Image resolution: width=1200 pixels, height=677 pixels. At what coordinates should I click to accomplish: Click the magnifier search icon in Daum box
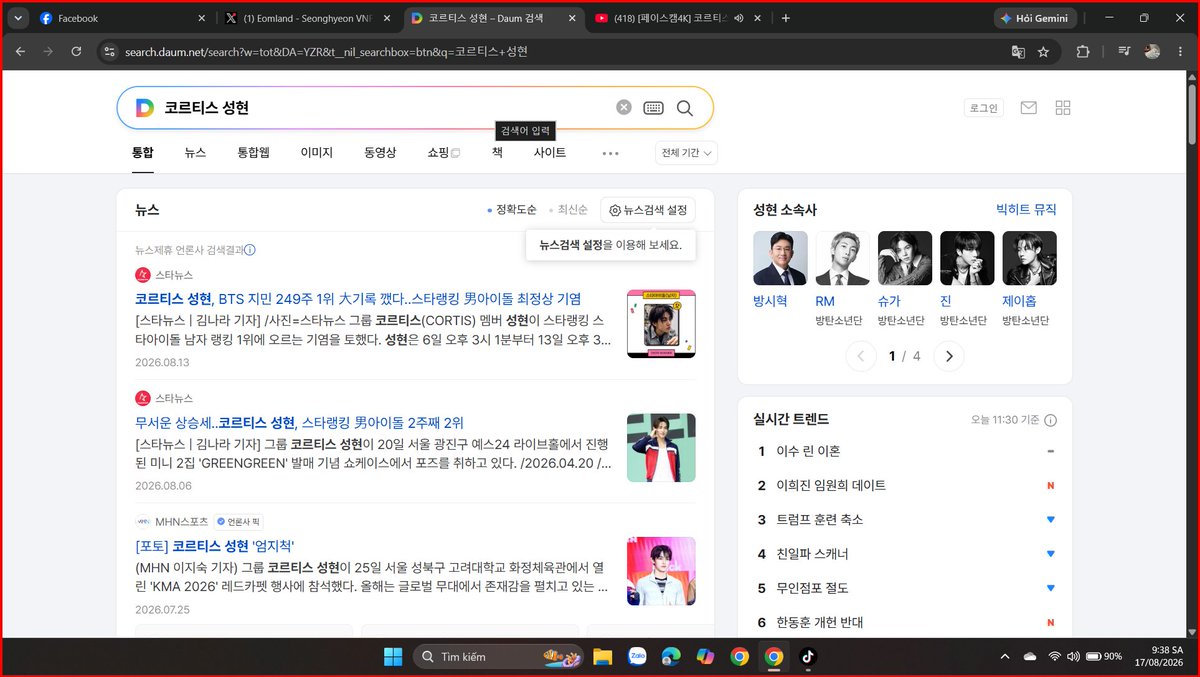685,108
